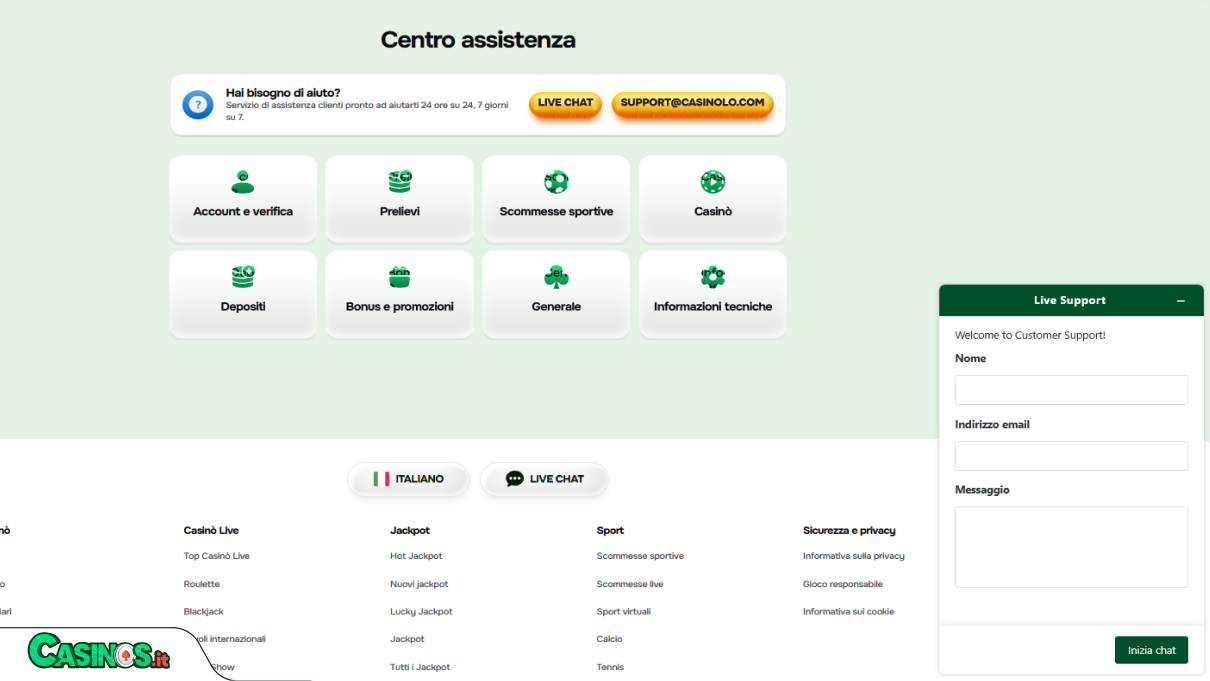Open the Generale help category
The image size is (1210, 681).
point(556,294)
